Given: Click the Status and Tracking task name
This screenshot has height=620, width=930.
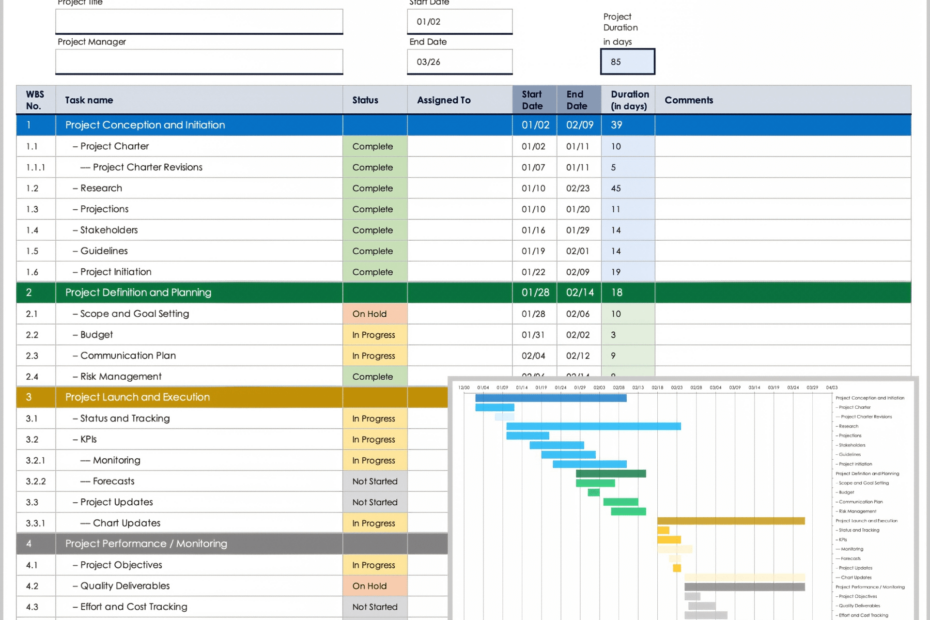Looking at the screenshot, I should pos(125,418).
